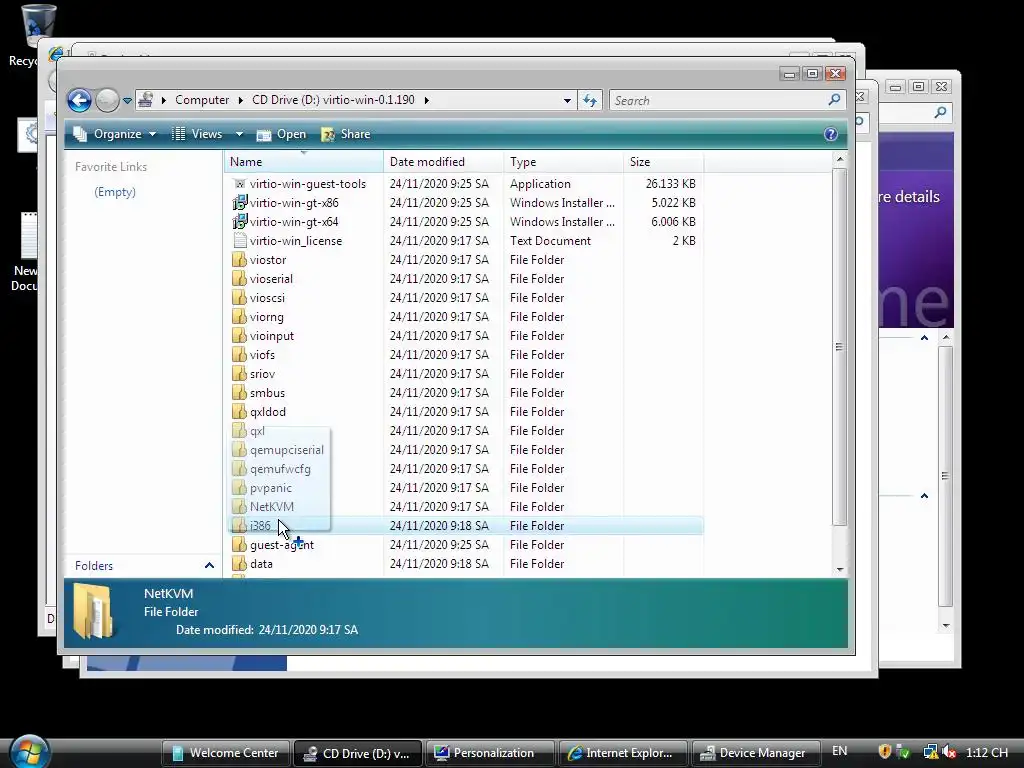Click the Open toolbar button
Screen dimensions: 1024x768
point(281,134)
